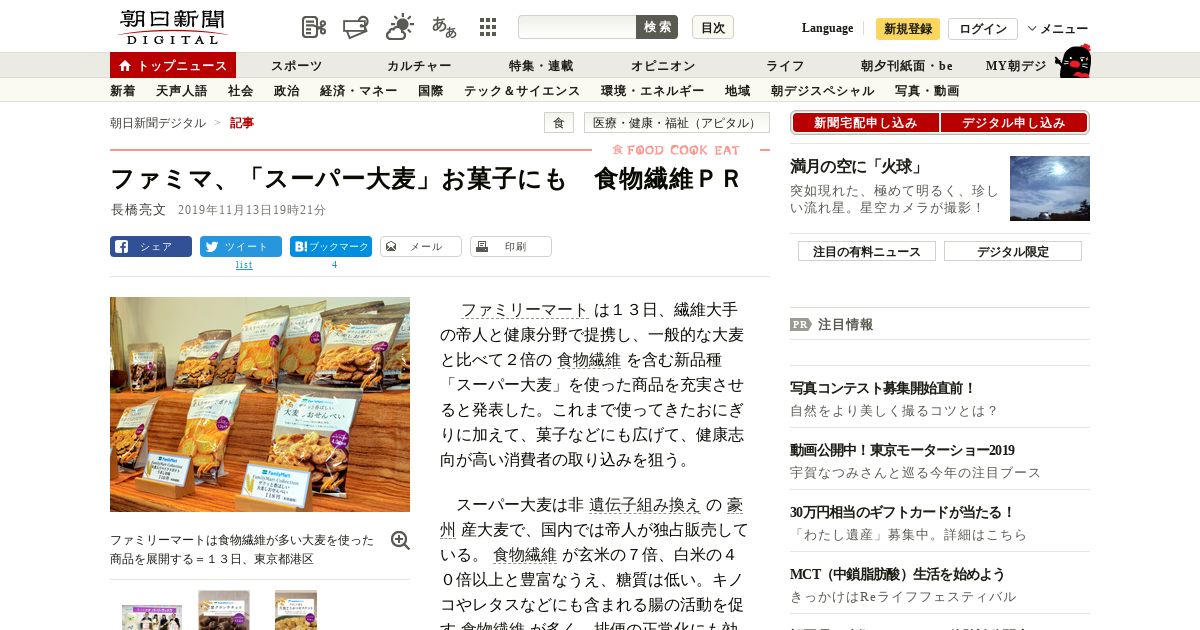Viewport: 1200px width, 630px height.
Task: Click 新聞宅配申し込み button
Action: [x=865, y=122]
